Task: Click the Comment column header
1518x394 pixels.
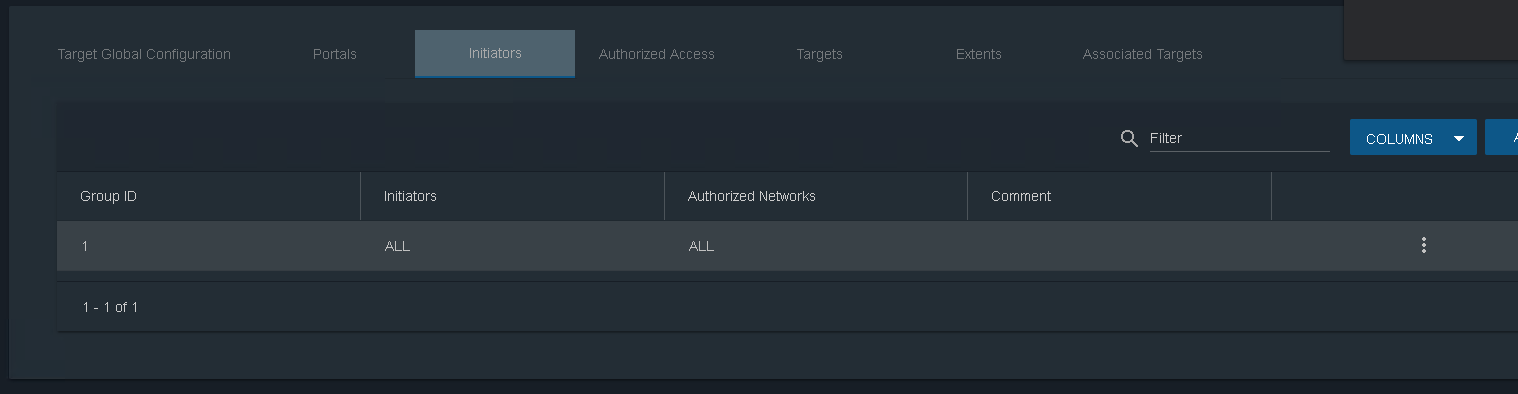Action: pyautogui.click(x=1020, y=196)
